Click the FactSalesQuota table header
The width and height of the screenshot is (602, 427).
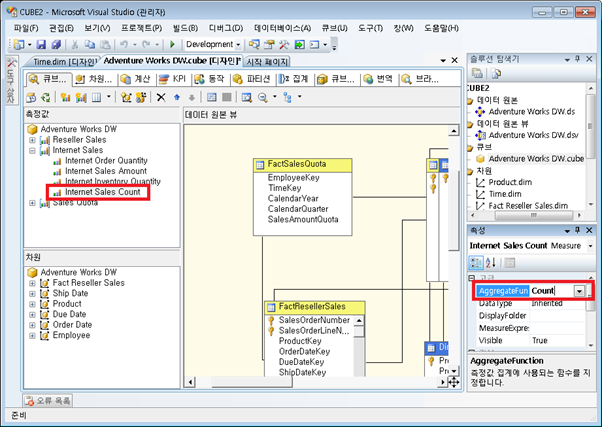pyautogui.click(x=303, y=165)
